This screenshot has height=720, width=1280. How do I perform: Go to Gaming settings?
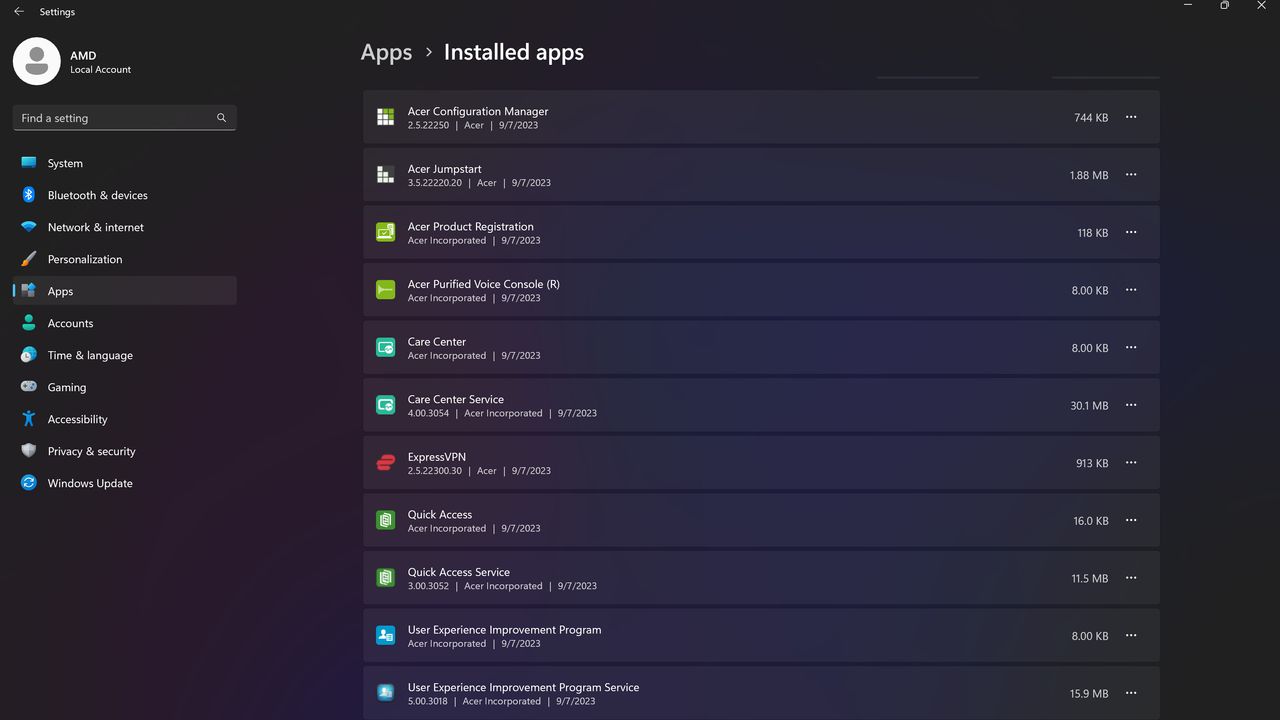tap(125, 387)
